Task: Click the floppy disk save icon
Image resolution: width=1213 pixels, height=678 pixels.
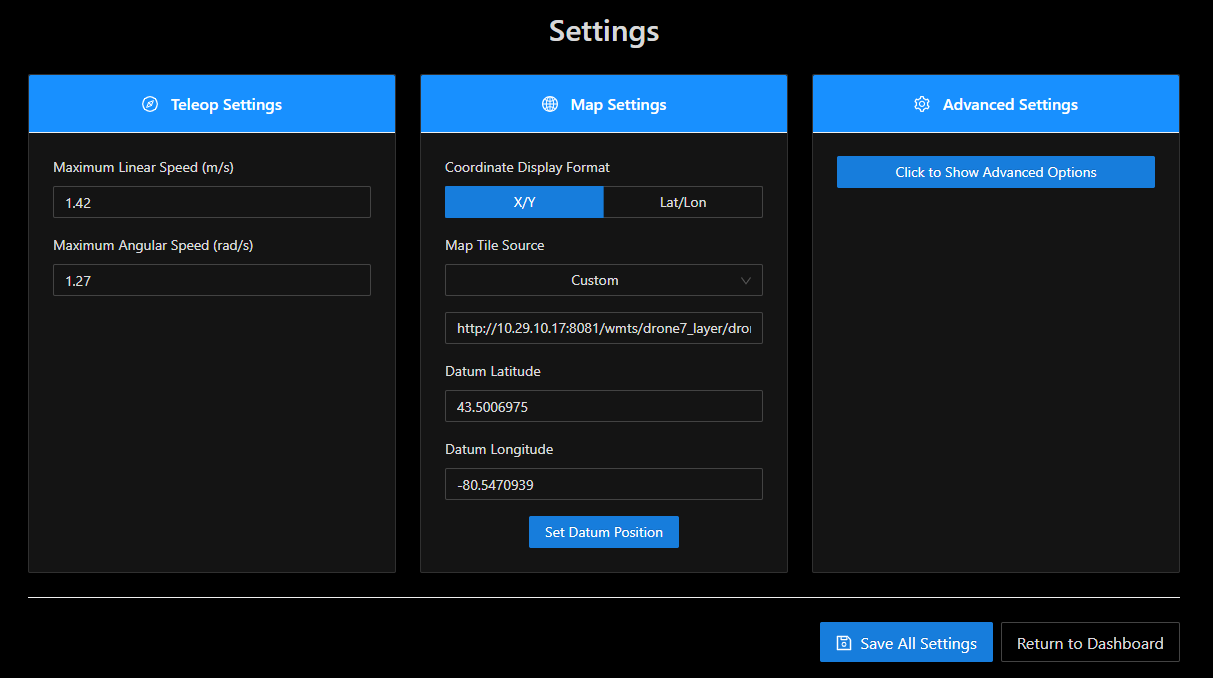Action: point(844,643)
